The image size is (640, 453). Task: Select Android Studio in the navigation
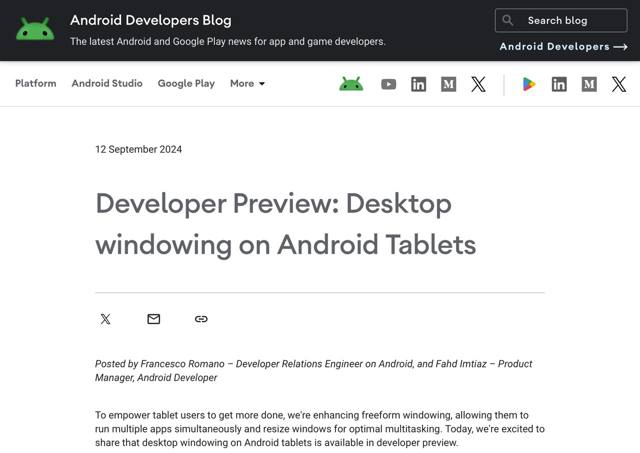[107, 84]
